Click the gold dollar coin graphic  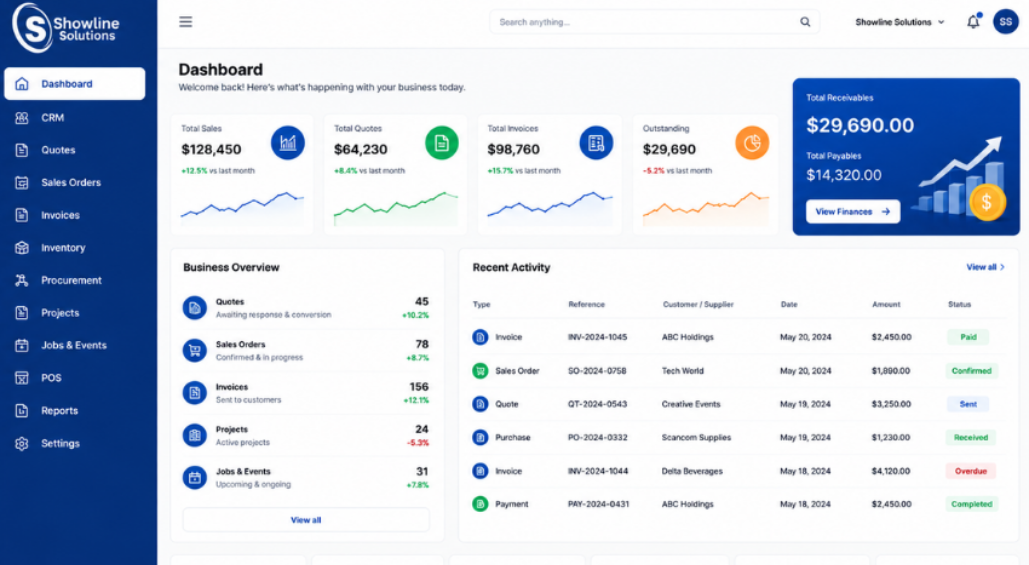[986, 201]
